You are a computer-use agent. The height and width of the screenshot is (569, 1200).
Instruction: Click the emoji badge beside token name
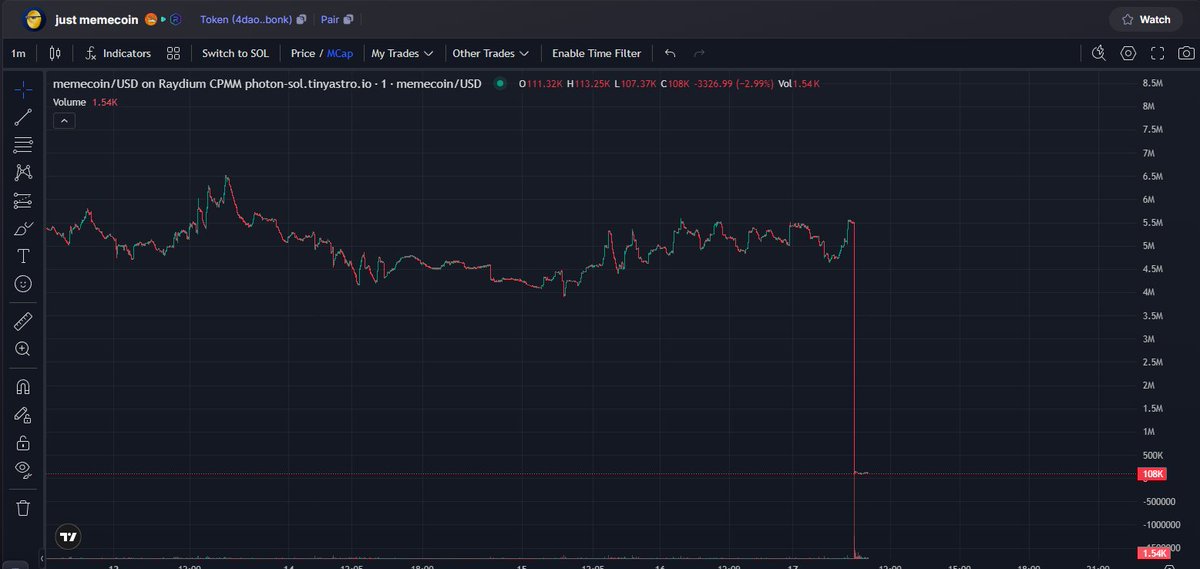153,19
